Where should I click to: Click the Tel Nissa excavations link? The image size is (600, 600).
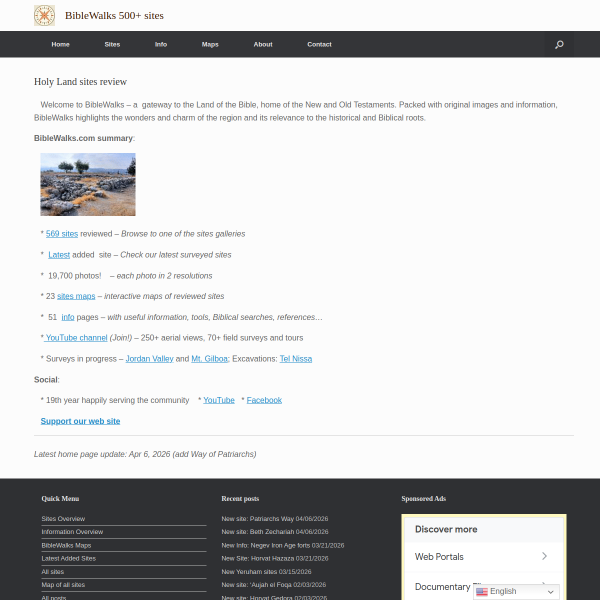(295, 358)
